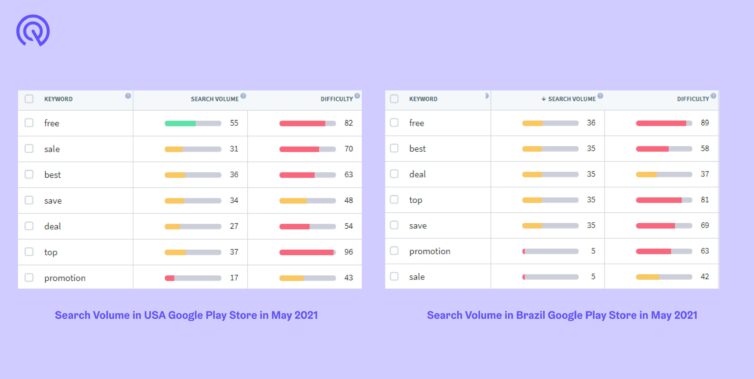
Task: Toggle select-all checkbox in Brazil table header
Action: coord(394,99)
